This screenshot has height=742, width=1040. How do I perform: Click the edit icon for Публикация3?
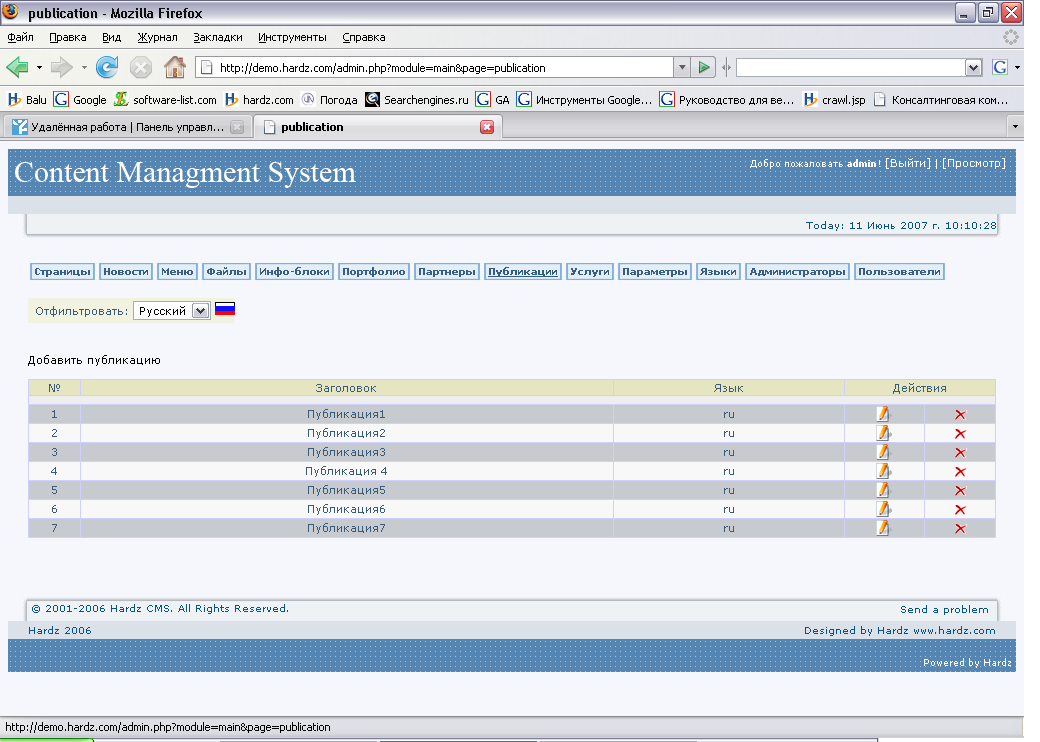click(883, 452)
